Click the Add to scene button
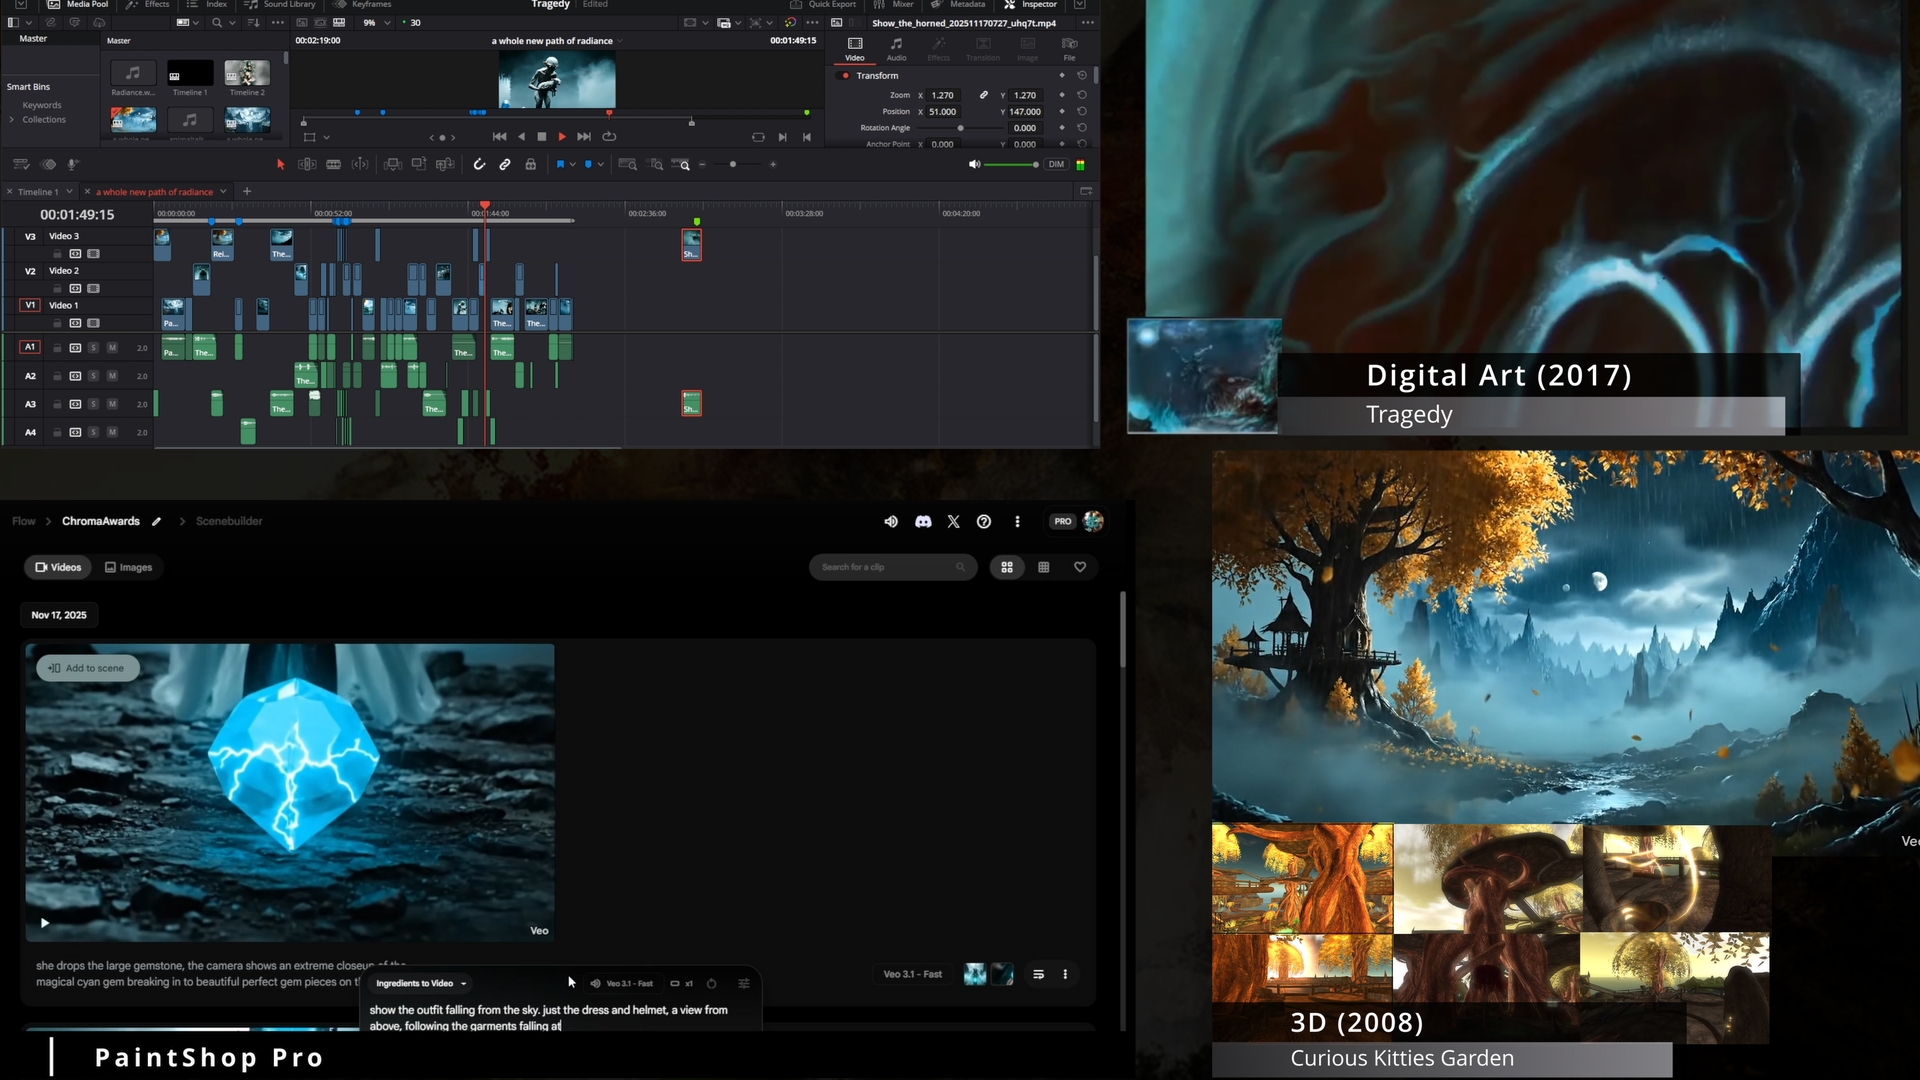The image size is (1920, 1080). [87, 668]
